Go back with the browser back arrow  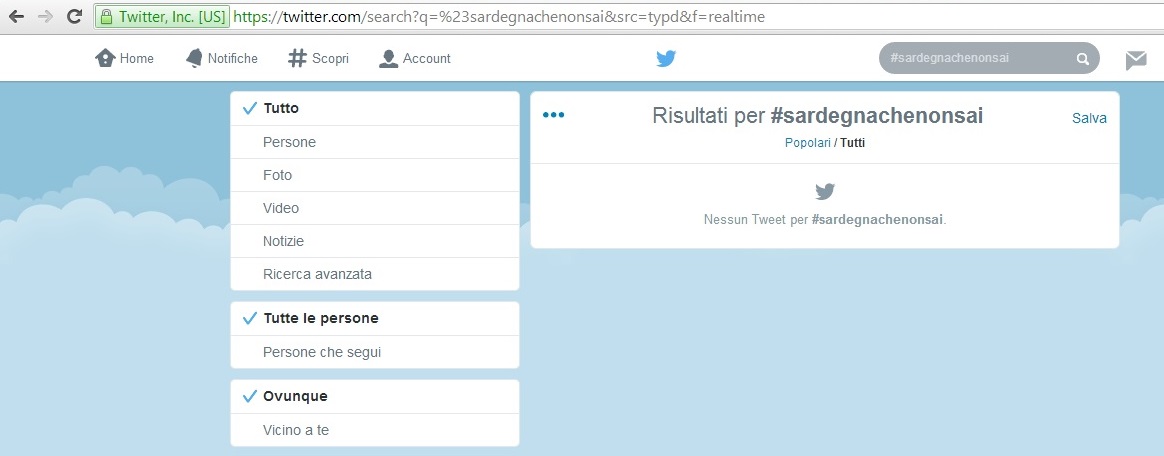[16, 16]
